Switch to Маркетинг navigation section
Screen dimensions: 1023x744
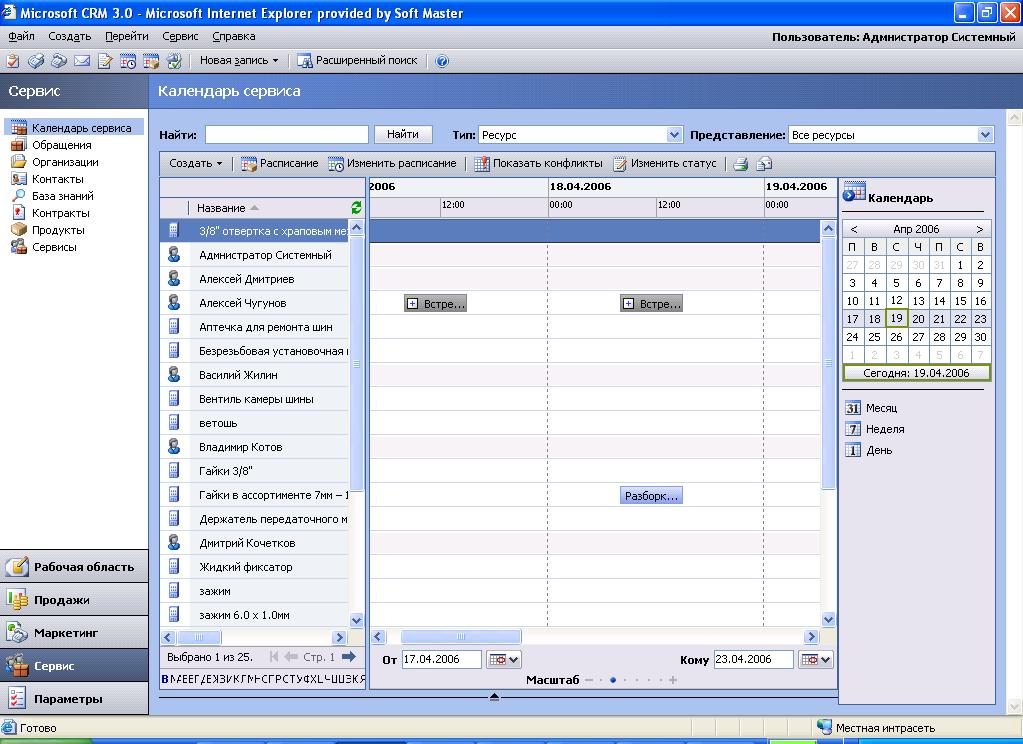tap(74, 632)
